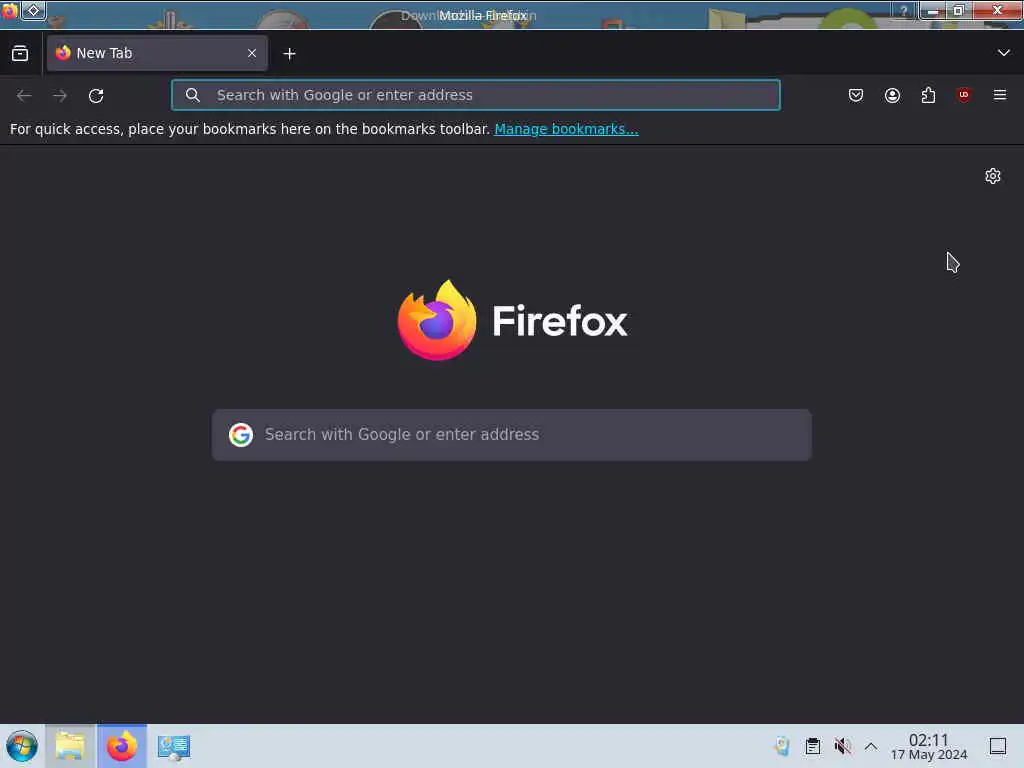Focus the top address bar field
Image resolution: width=1024 pixels, height=768 pixels.
[475, 95]
